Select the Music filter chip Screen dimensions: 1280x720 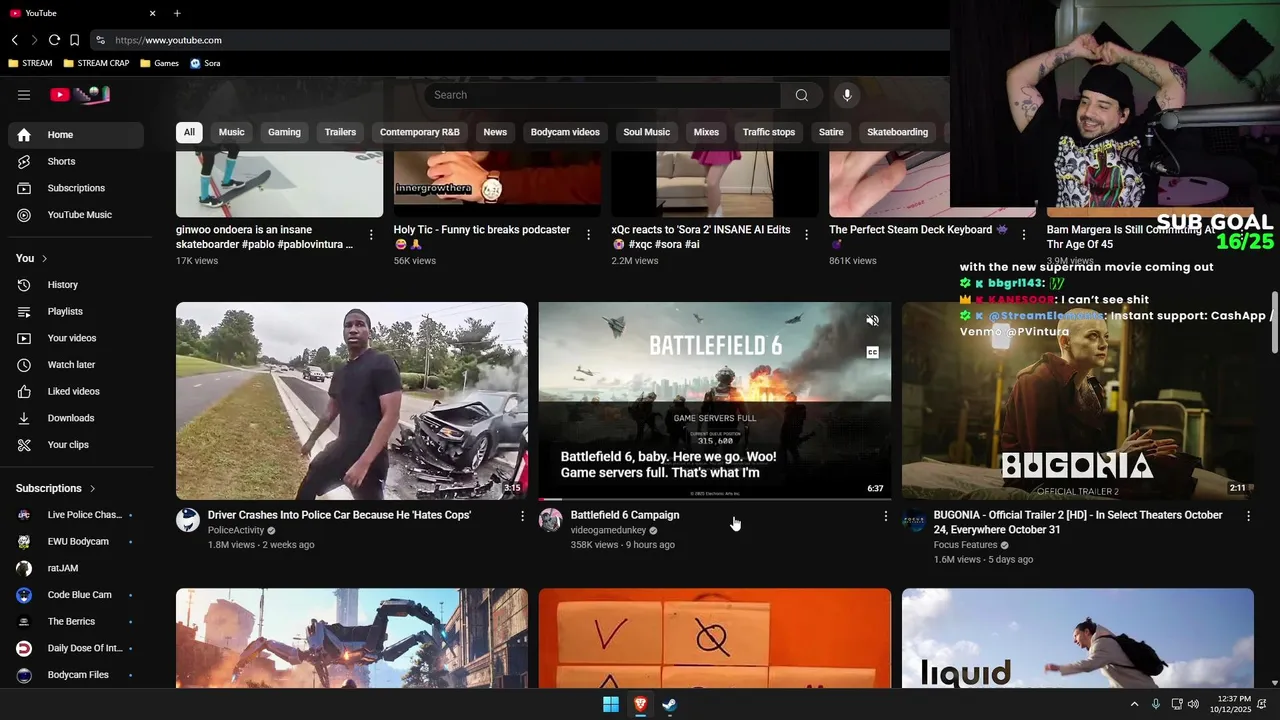point(231,132)
